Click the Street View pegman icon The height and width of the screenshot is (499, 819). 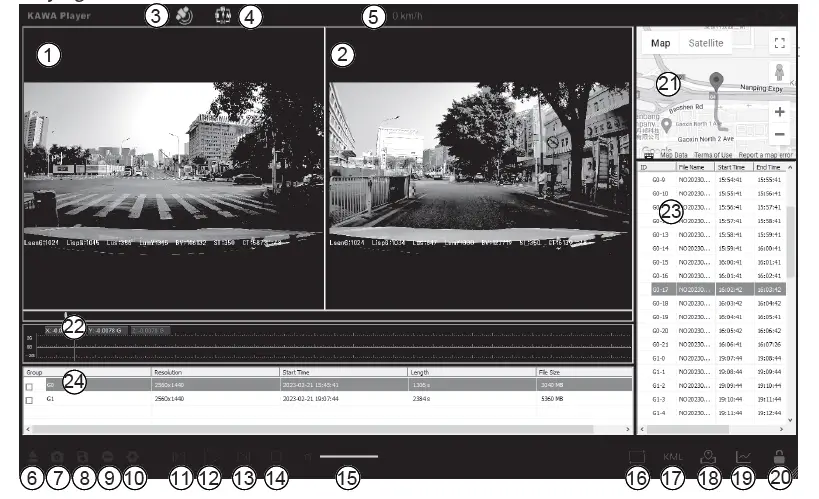pos(779,73)
